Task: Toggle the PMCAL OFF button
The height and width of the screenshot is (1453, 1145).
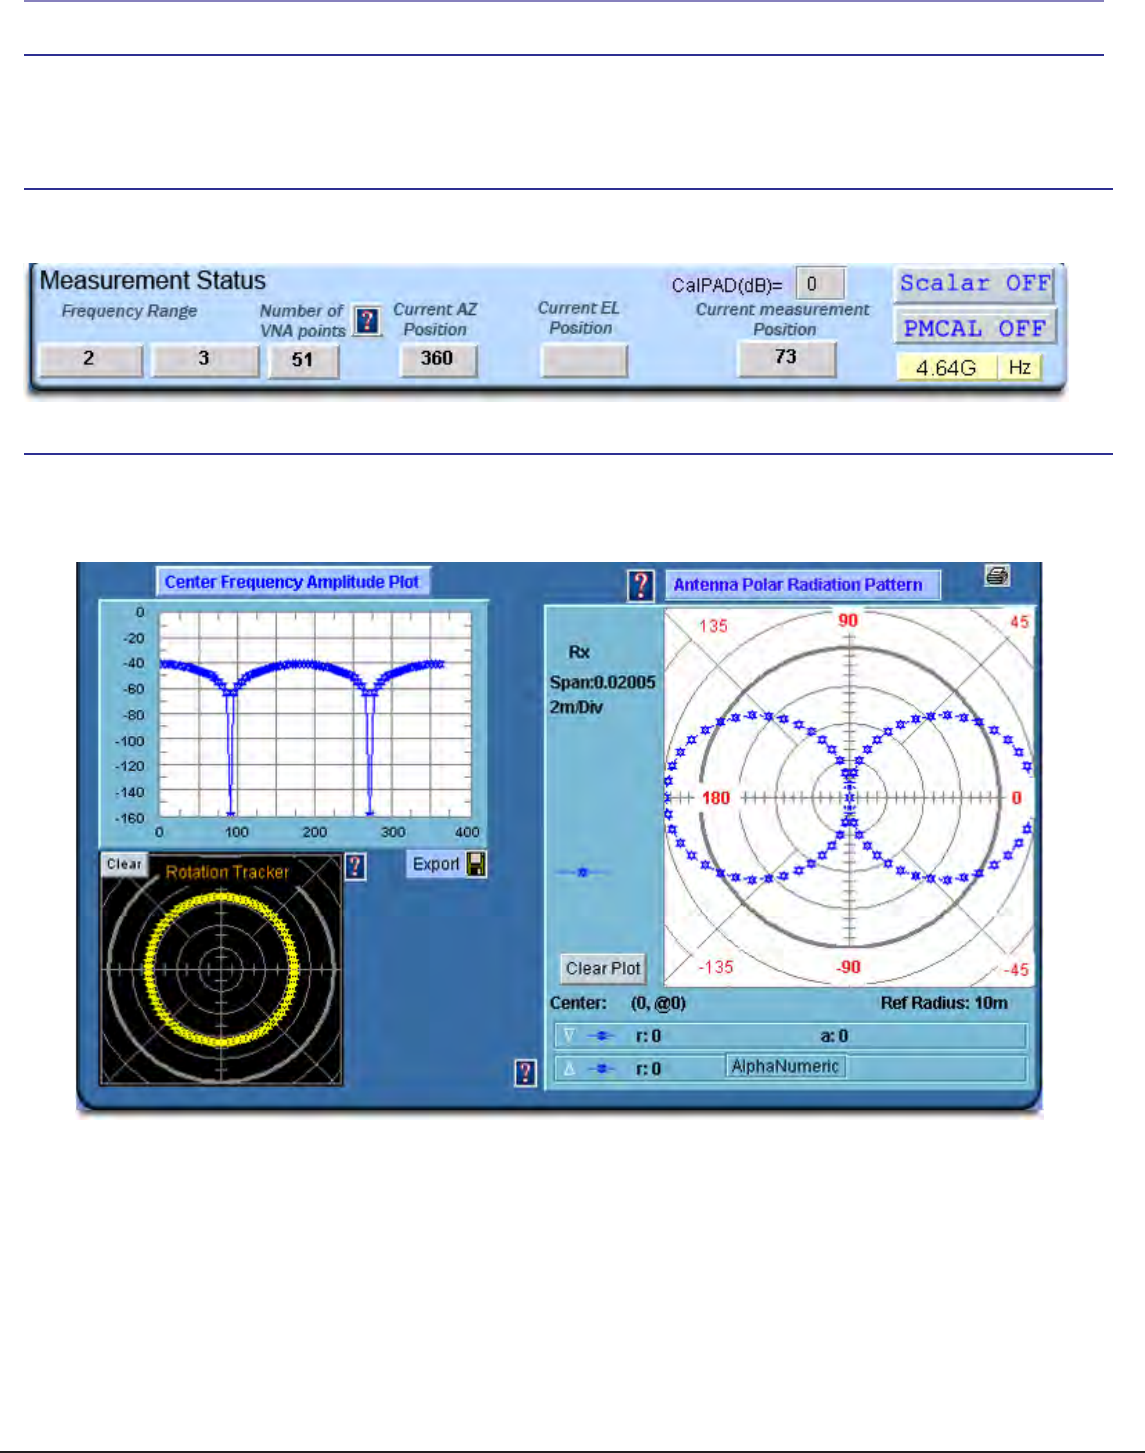Action: (x=974, y=328)
